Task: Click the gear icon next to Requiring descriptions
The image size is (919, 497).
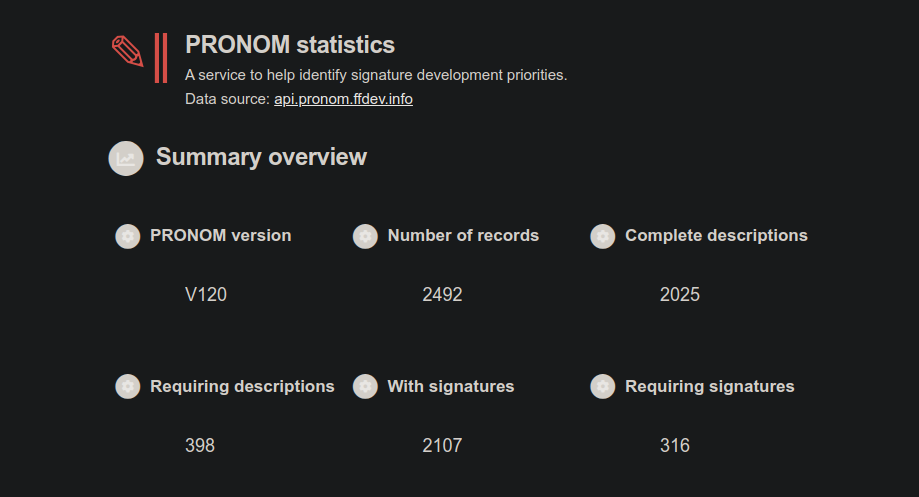Action: (x=128, y=386)
